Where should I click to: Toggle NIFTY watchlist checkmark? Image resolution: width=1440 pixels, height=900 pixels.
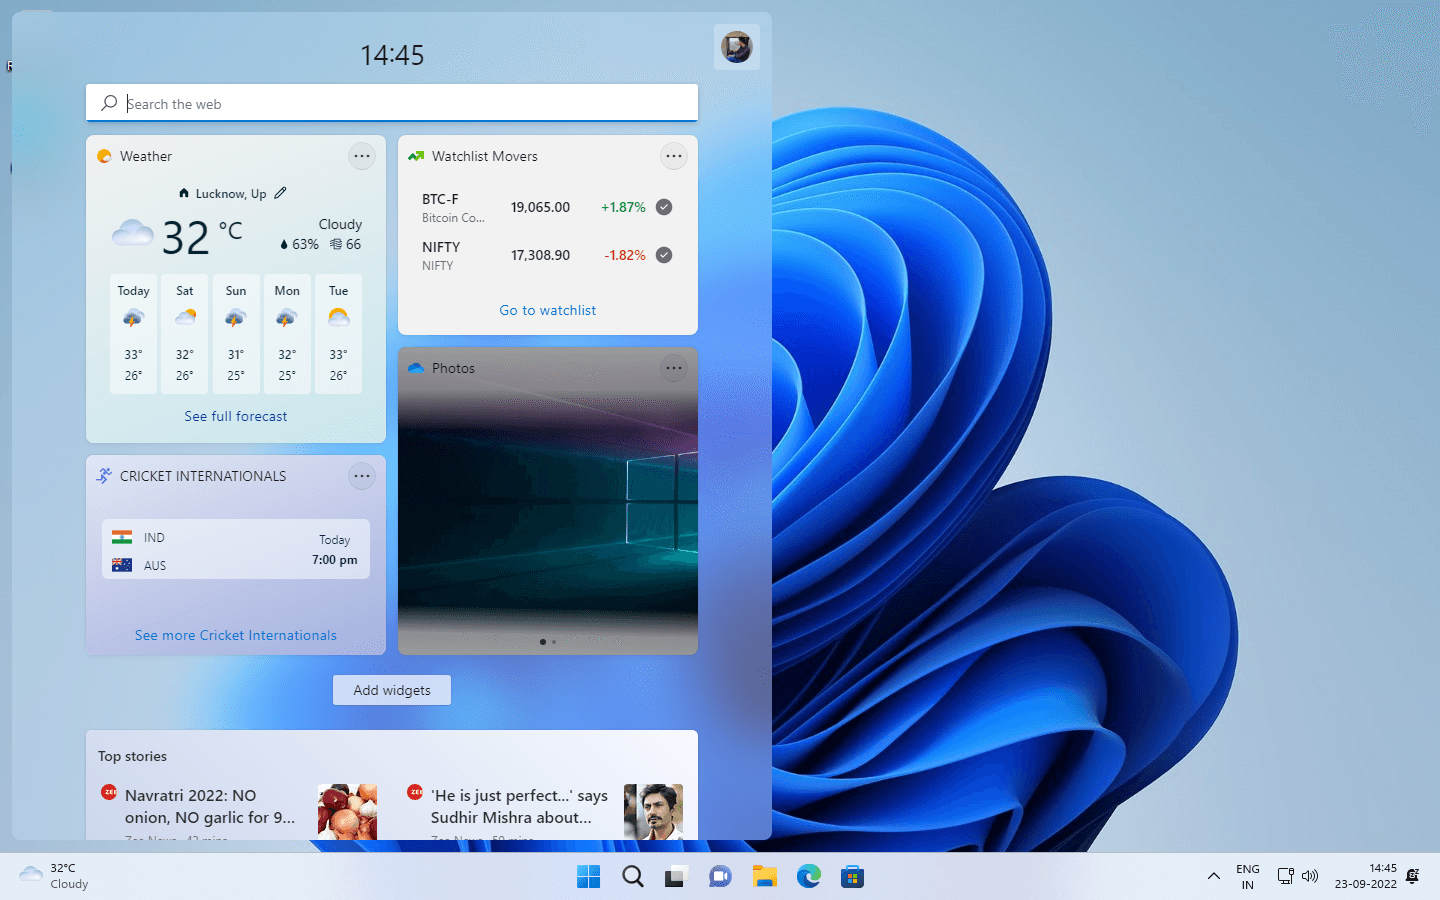point(664,255)
